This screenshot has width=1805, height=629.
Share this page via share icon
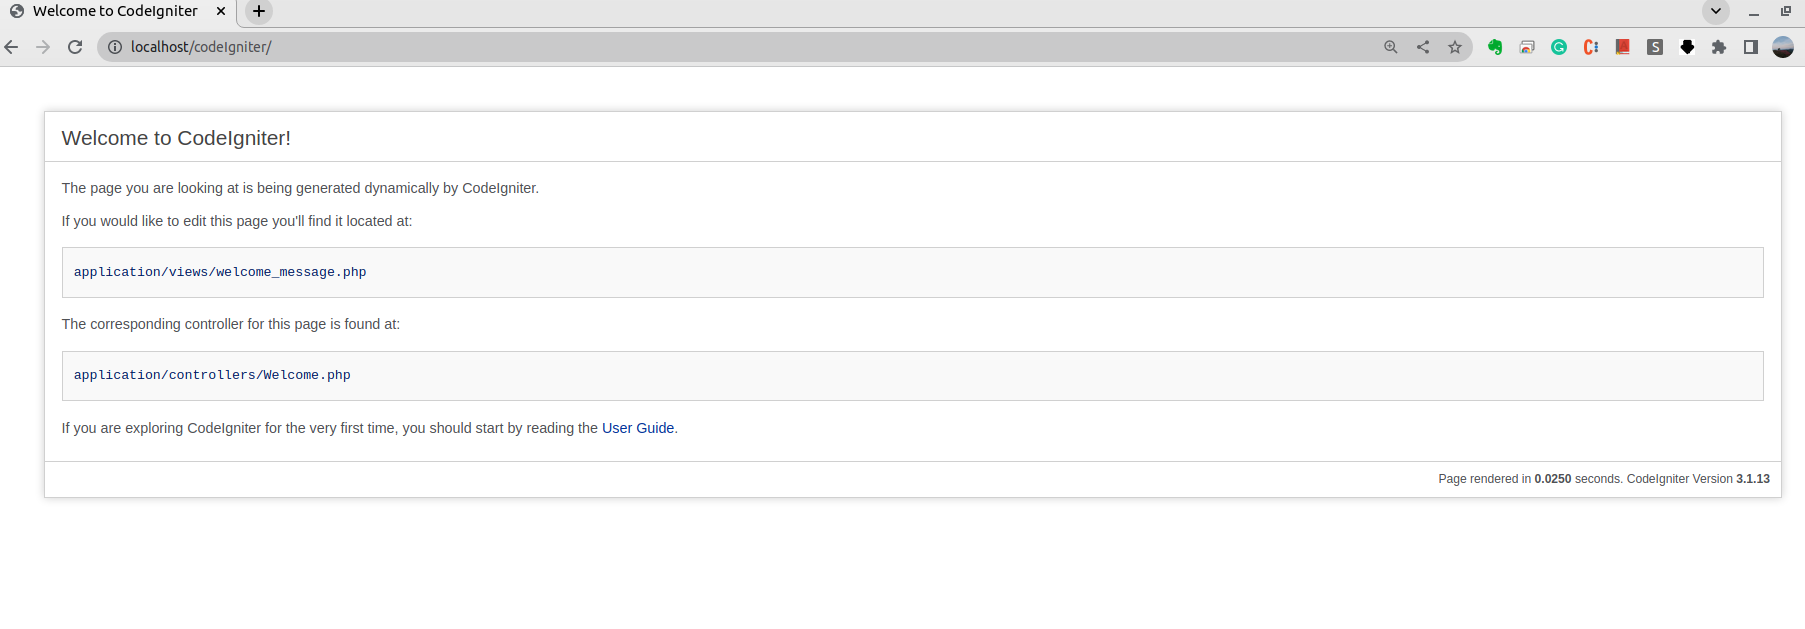click(x=1423, y=47)
